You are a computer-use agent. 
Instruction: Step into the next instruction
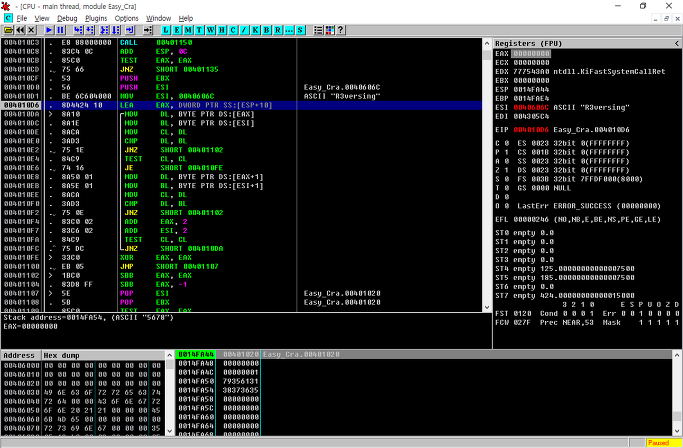click(78, 30)
